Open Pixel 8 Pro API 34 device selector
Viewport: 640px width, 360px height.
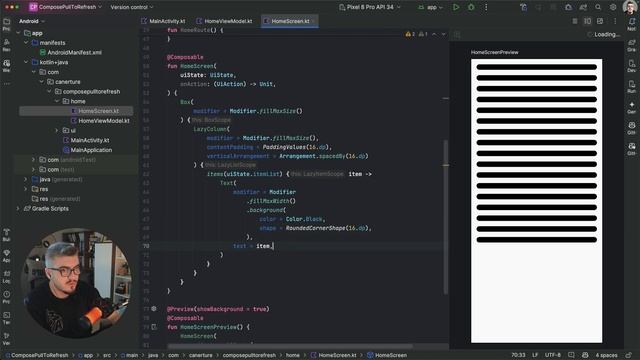coord(370,7)
